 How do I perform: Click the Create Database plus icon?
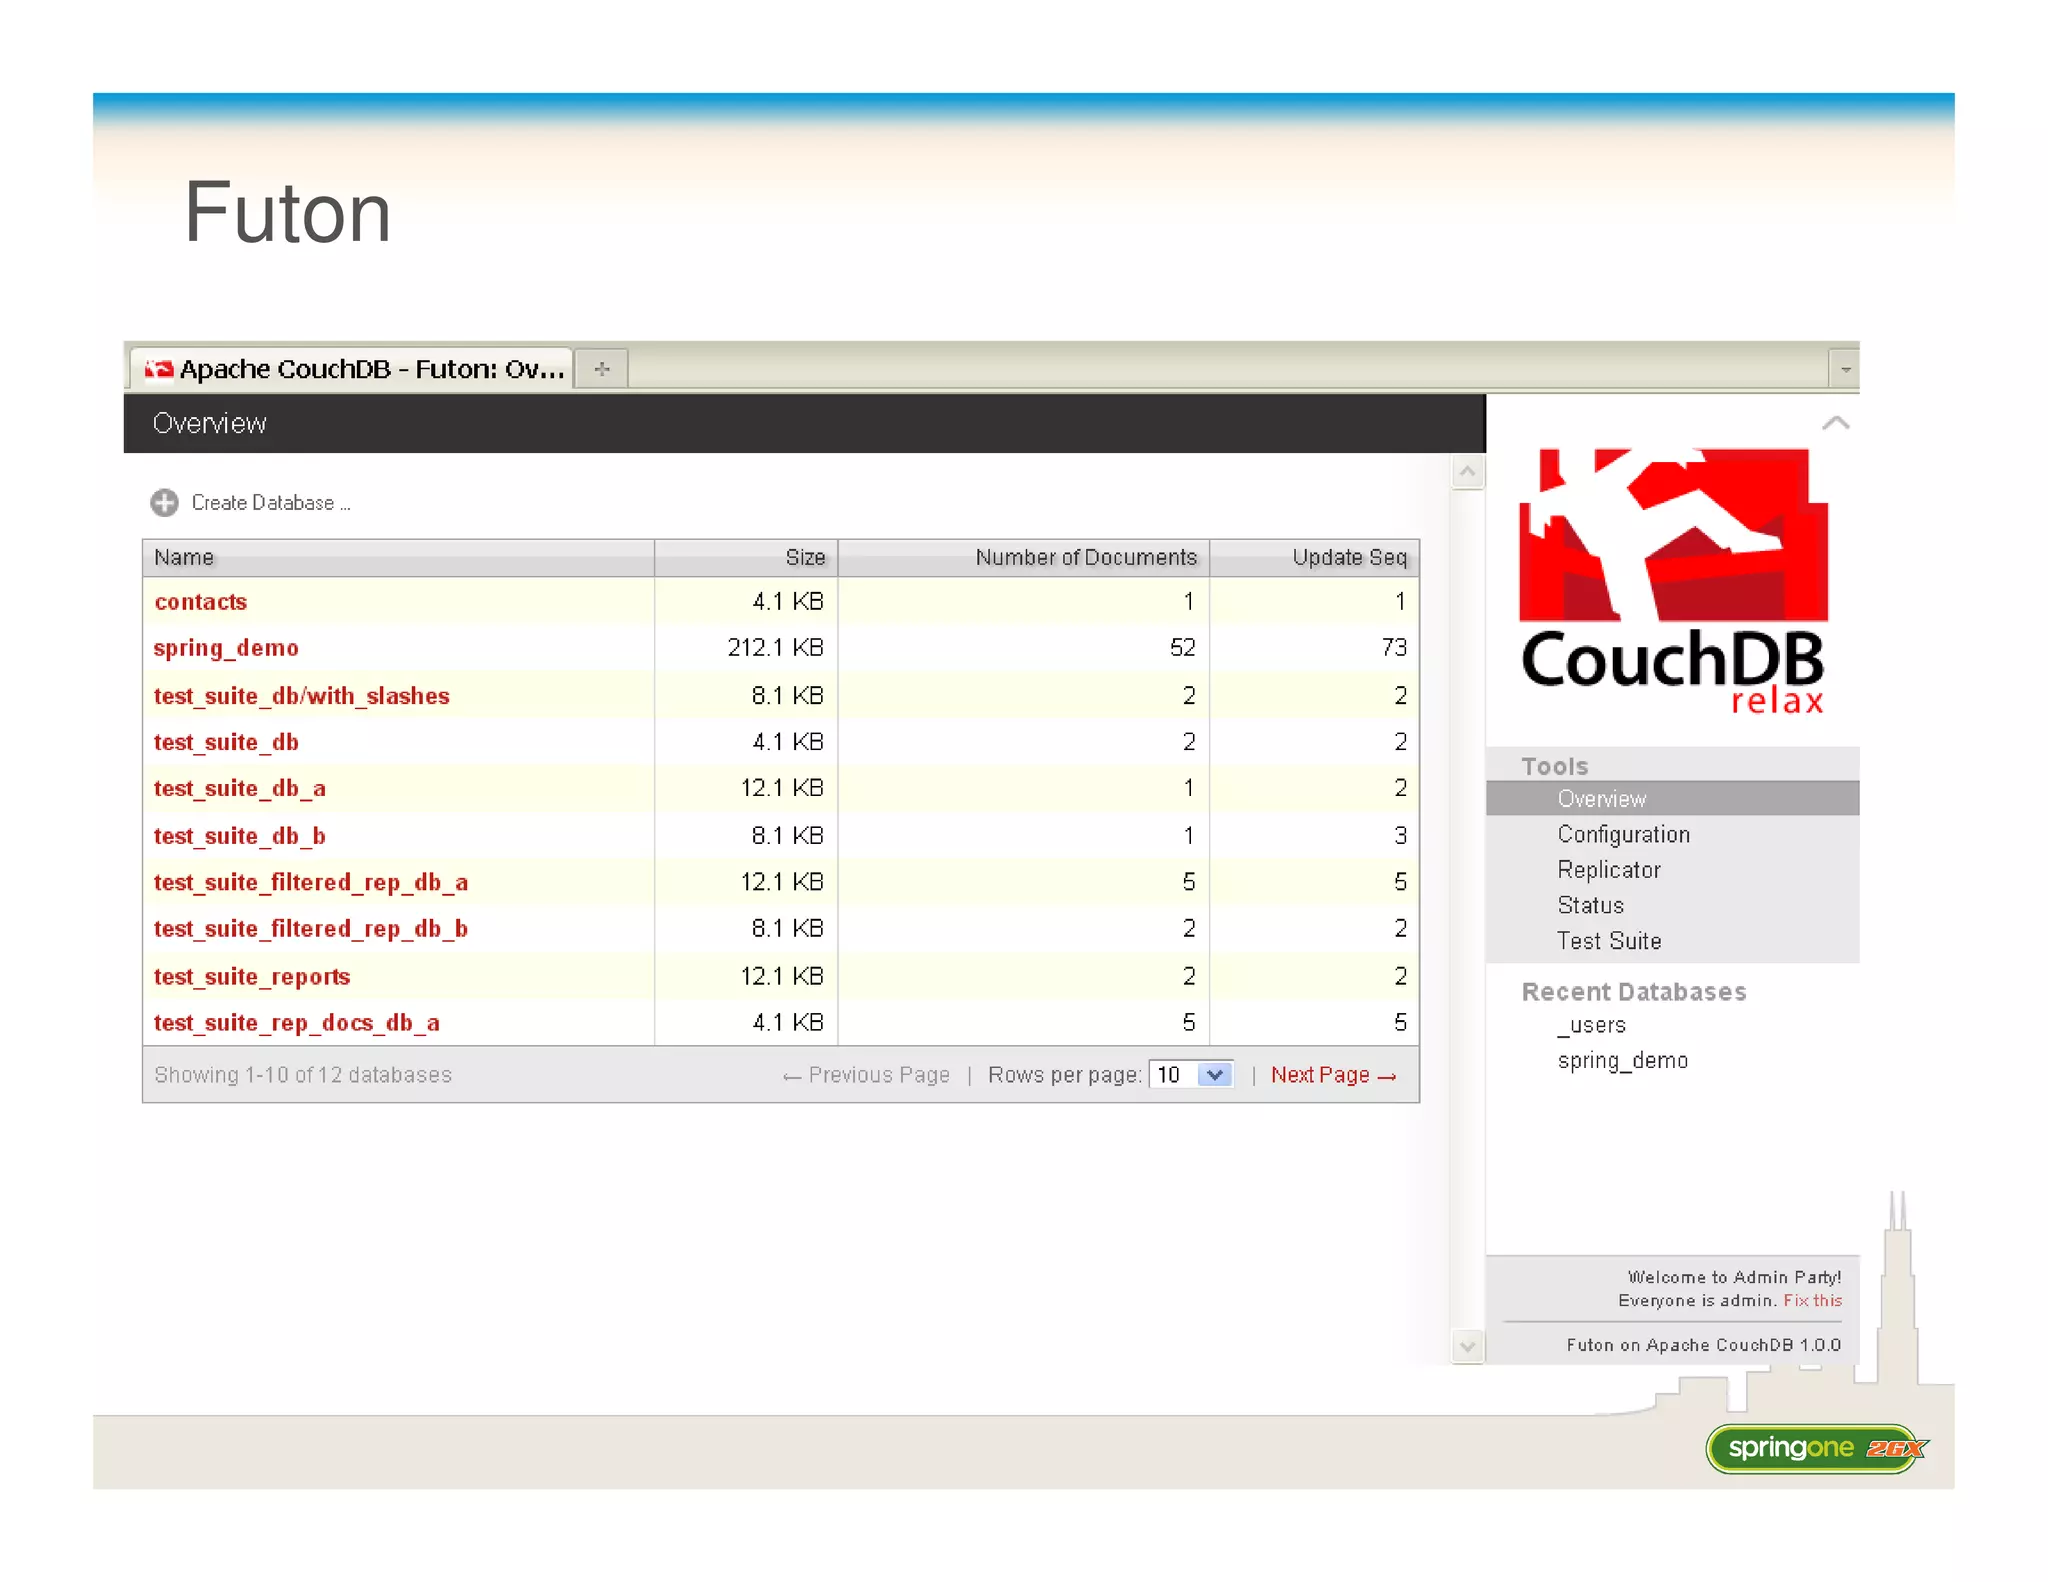pos(164,502)
